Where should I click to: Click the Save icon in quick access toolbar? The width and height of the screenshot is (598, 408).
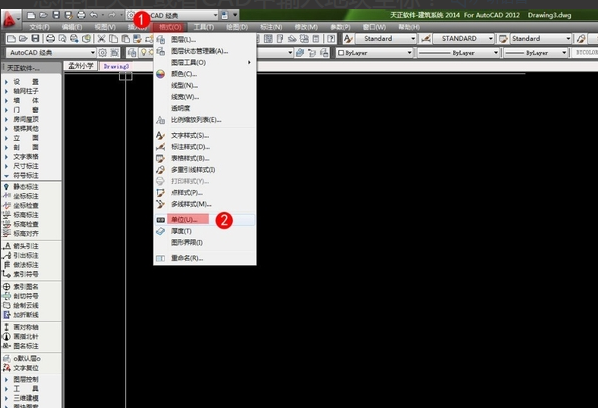tap(56, 15)
